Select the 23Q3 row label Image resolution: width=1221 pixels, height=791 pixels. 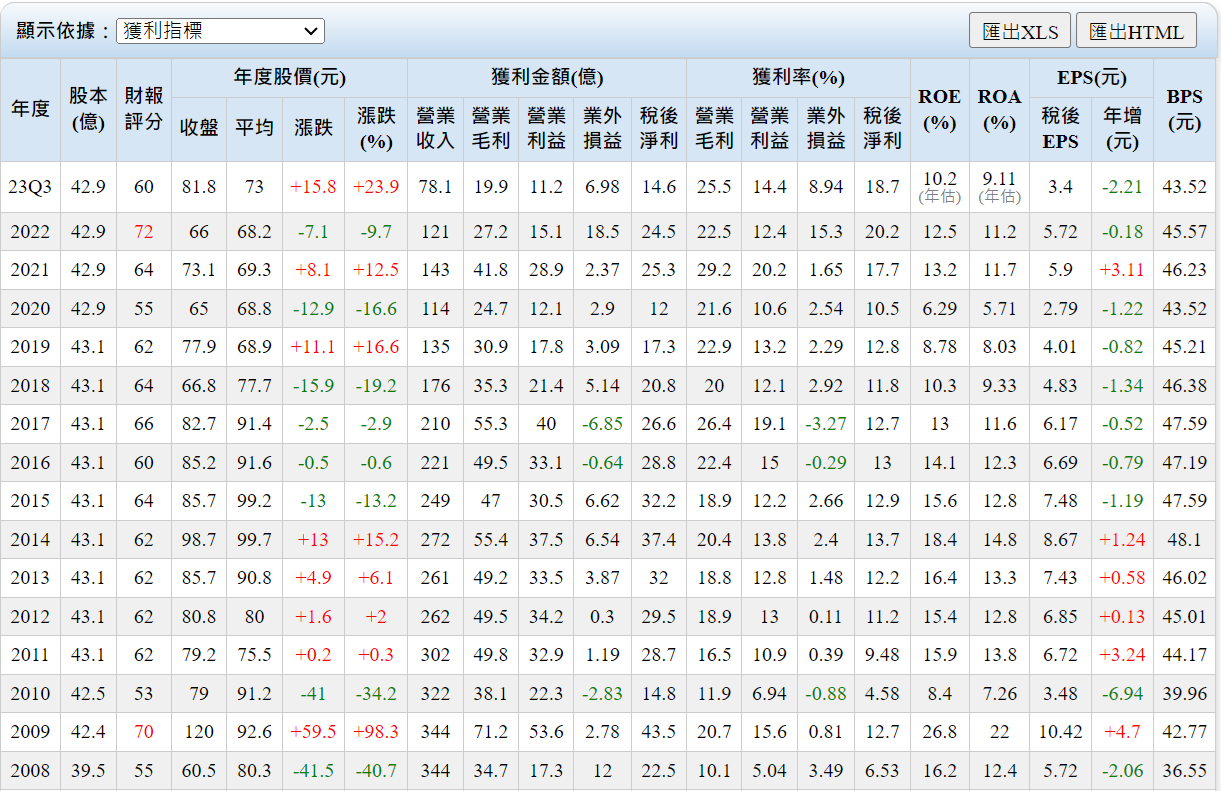(x=30, y=187)
